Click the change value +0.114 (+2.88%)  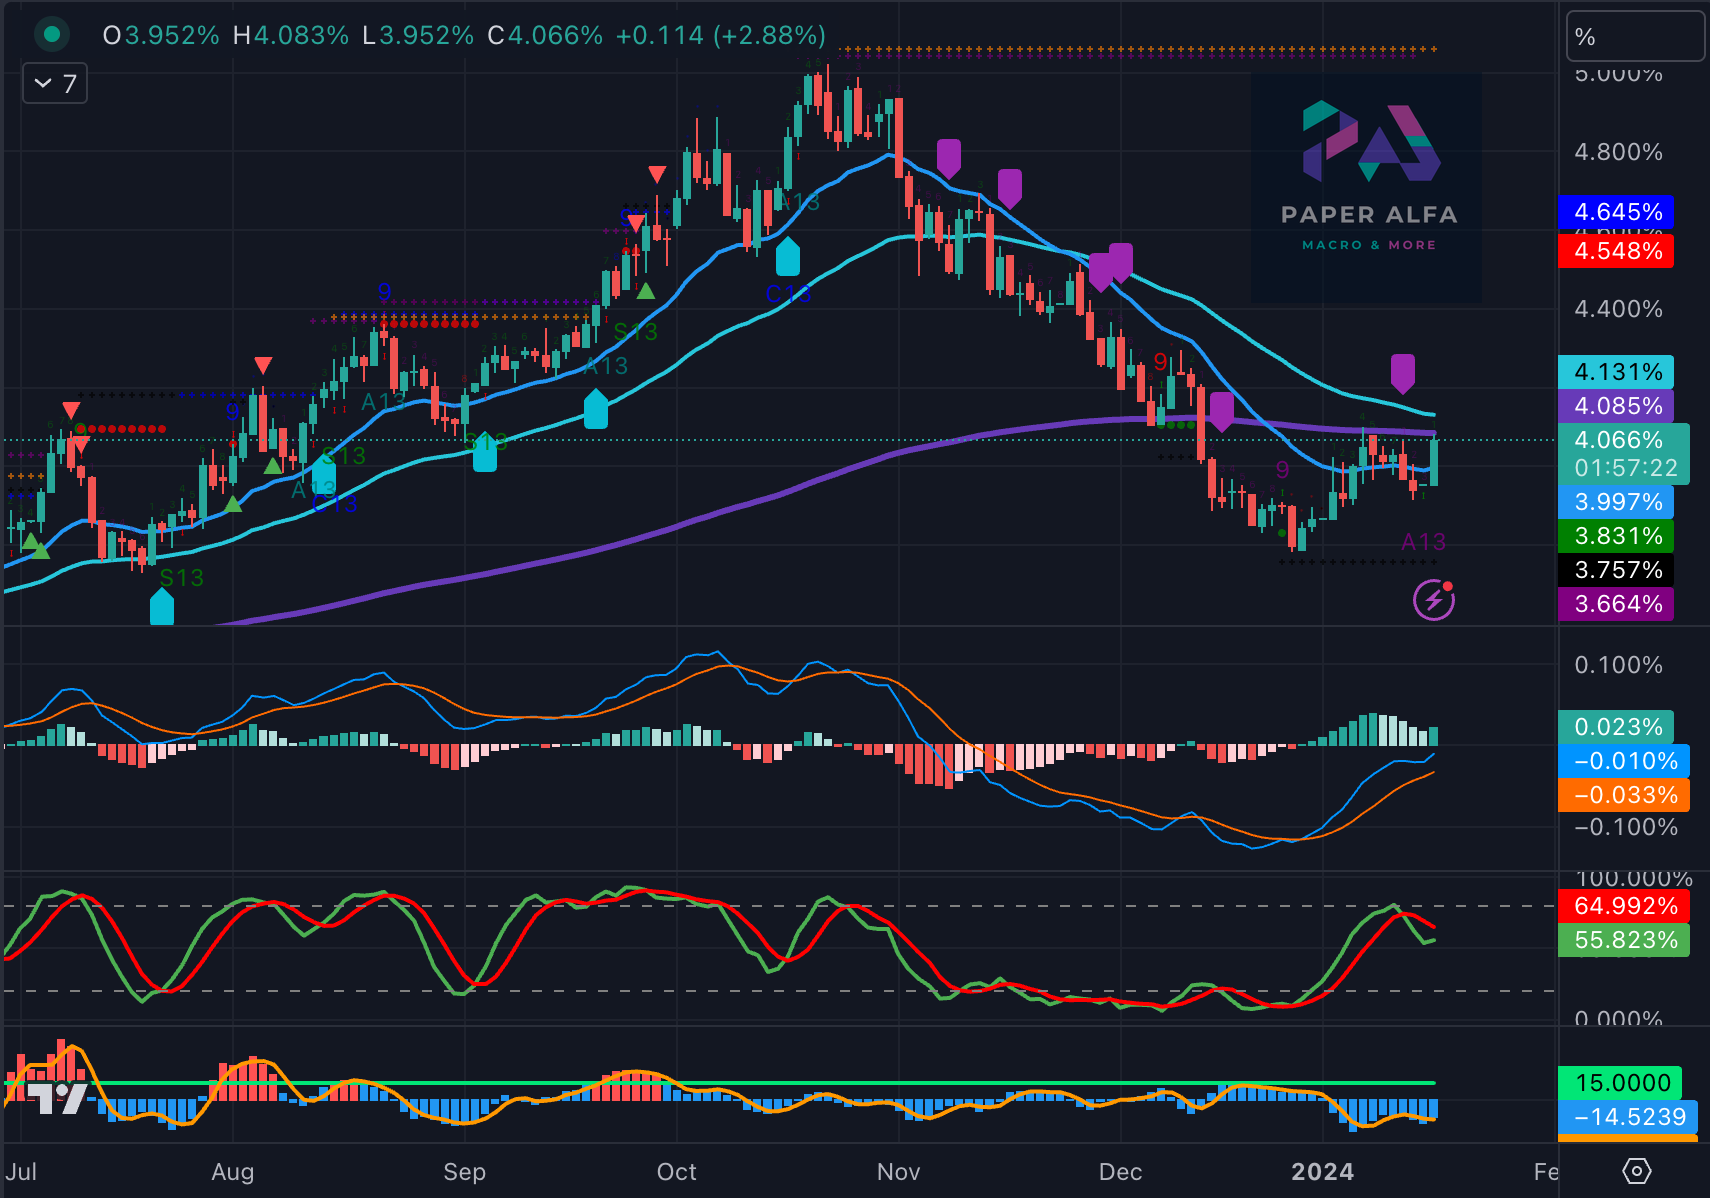pos(721,36)
